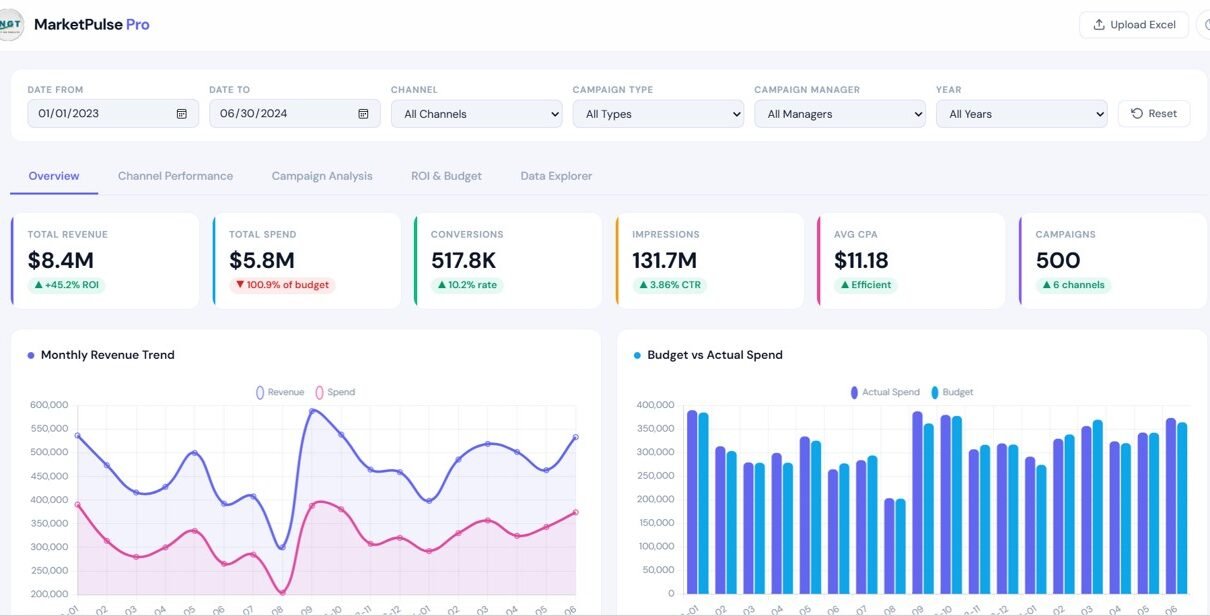This screenshot has width=1210, height=616.
Task: Switch to the Channel Performance tab
Action: (x=175, y=176)
